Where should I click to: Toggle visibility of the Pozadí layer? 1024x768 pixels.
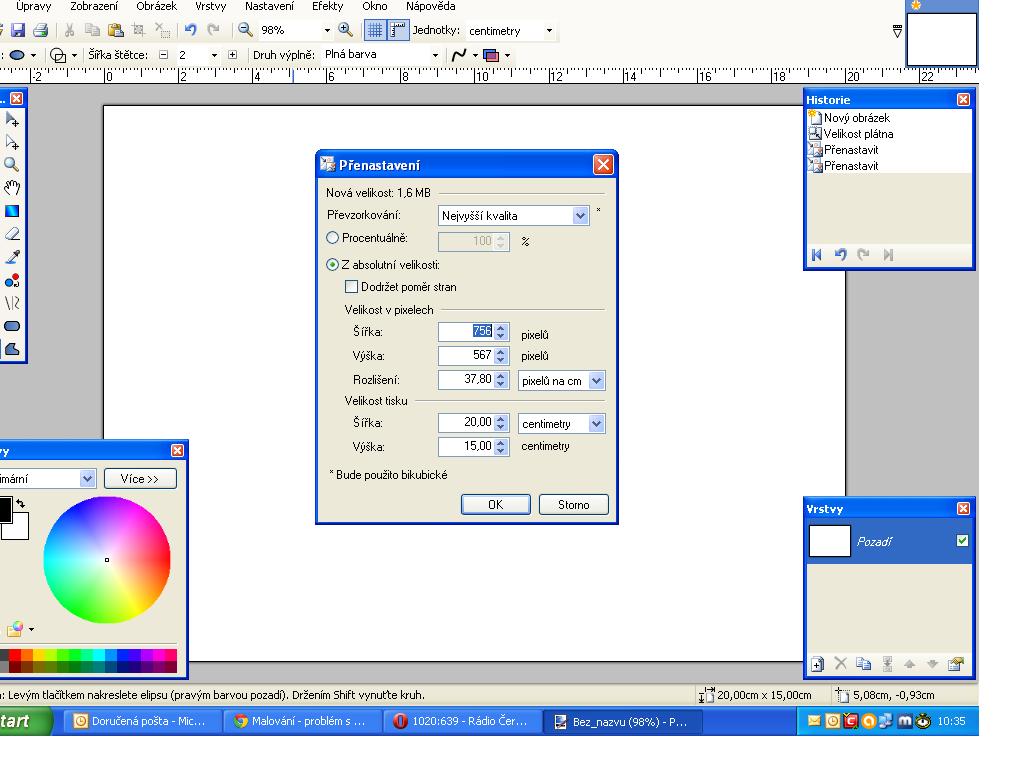[x=962, y=541]
